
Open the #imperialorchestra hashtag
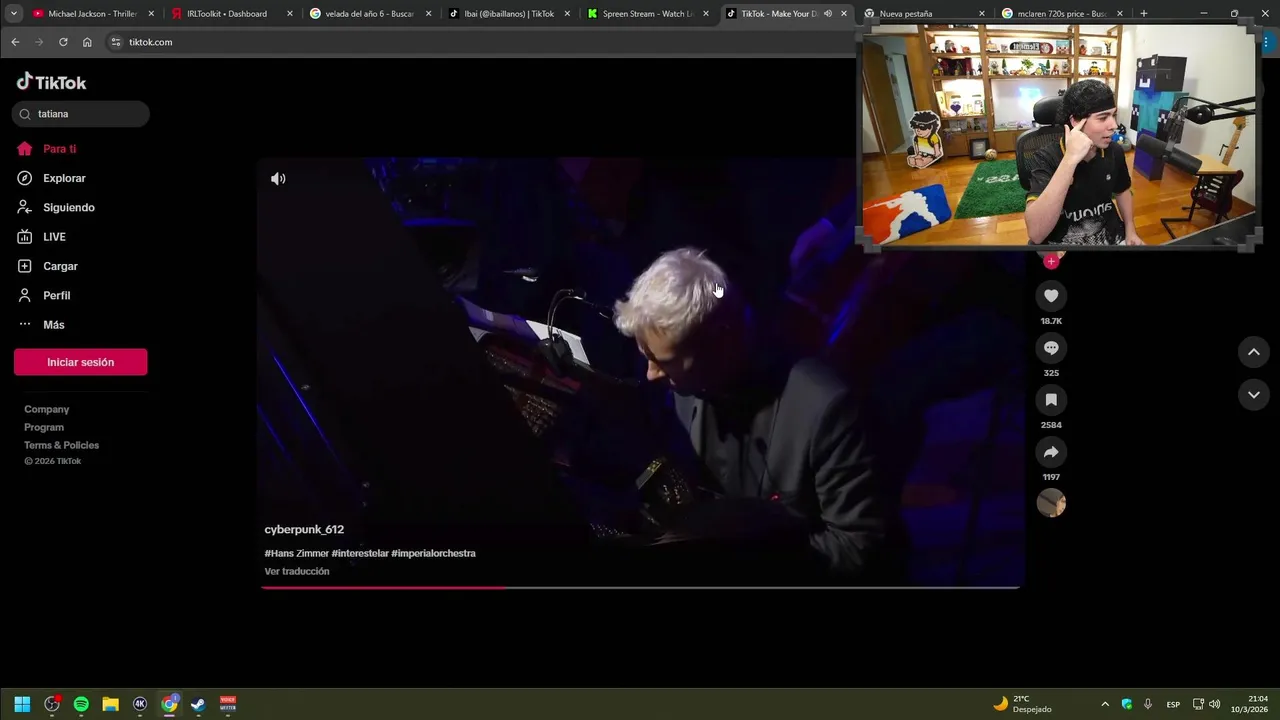pos(433,553)
